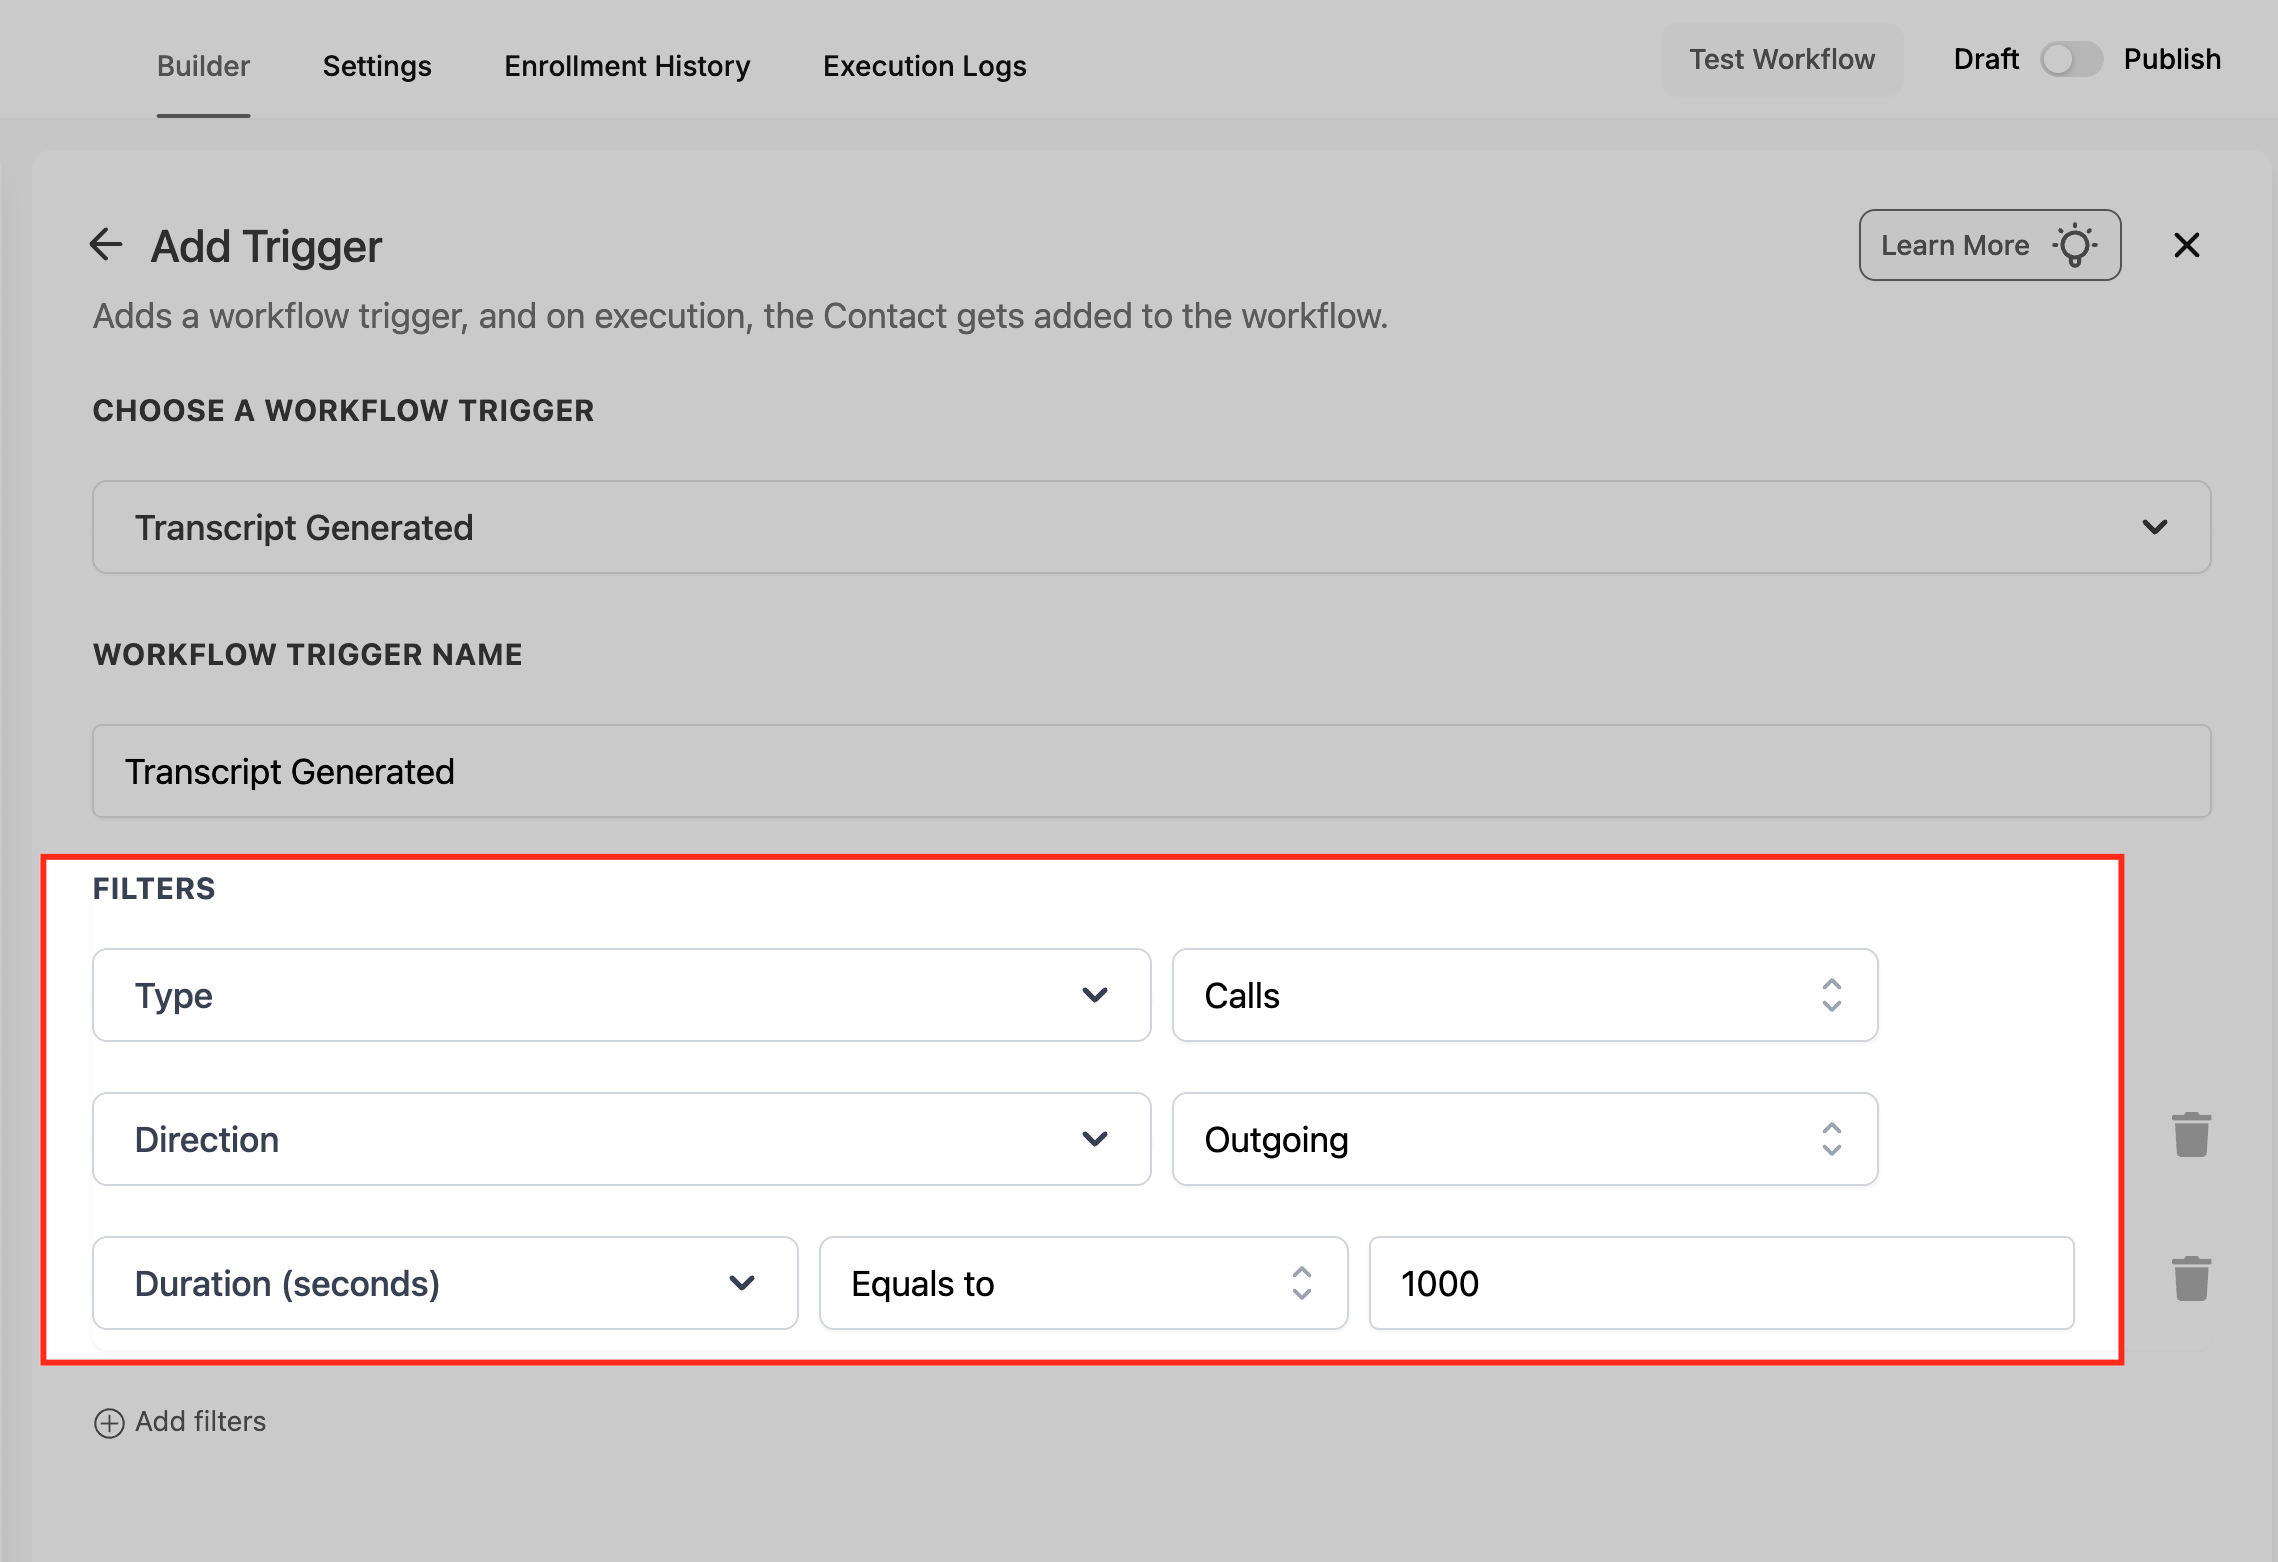Image resolution: width=2278 pixels, height=1562 pixels.
Task: Click the Test Workflow button
Action: tap(1781, 60)
